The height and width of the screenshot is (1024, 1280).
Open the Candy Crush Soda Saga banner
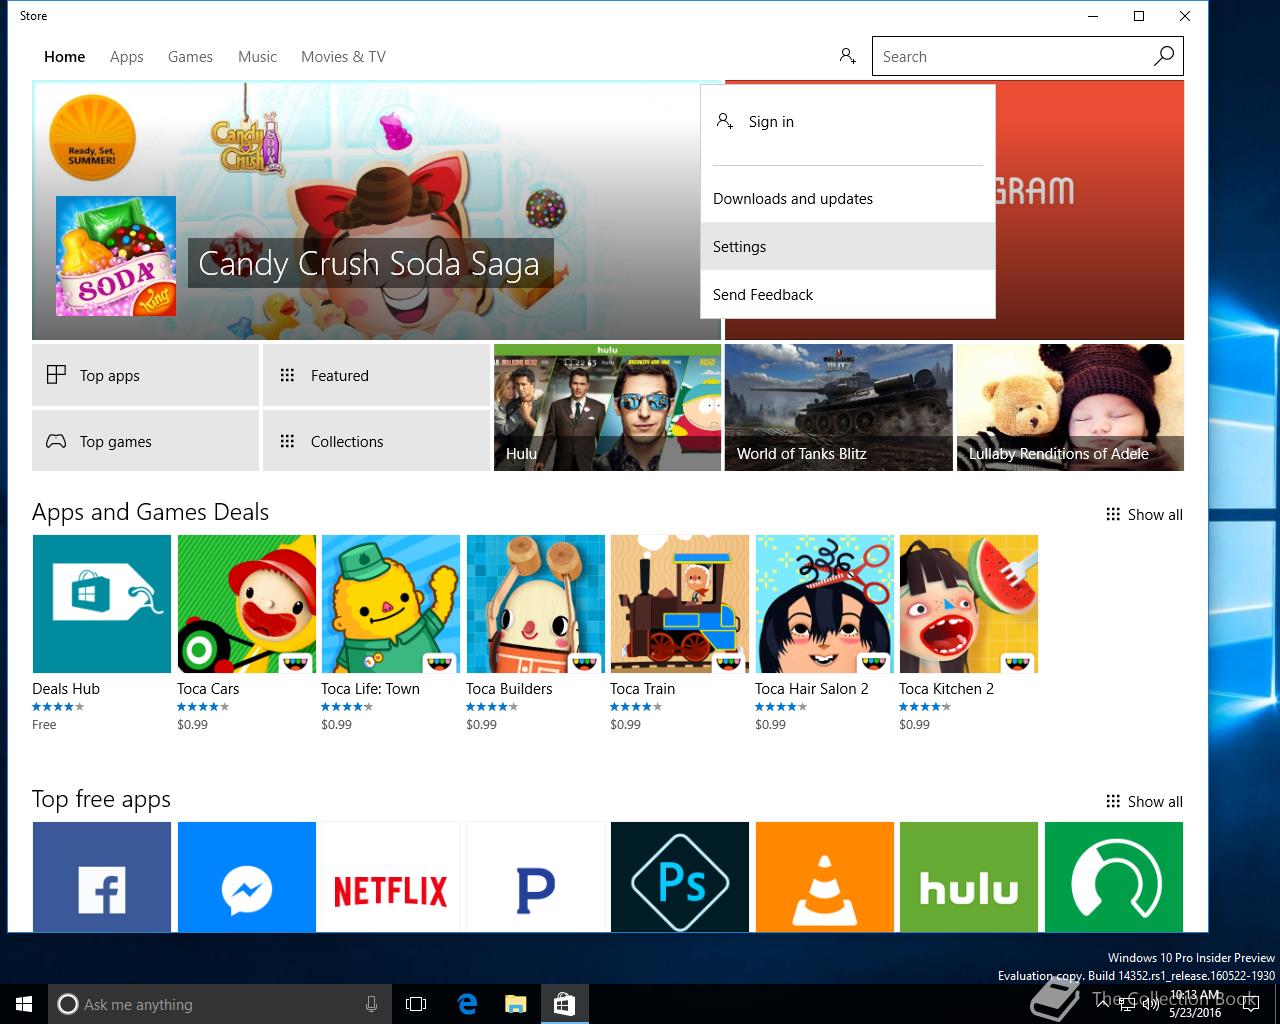[376, 210]
